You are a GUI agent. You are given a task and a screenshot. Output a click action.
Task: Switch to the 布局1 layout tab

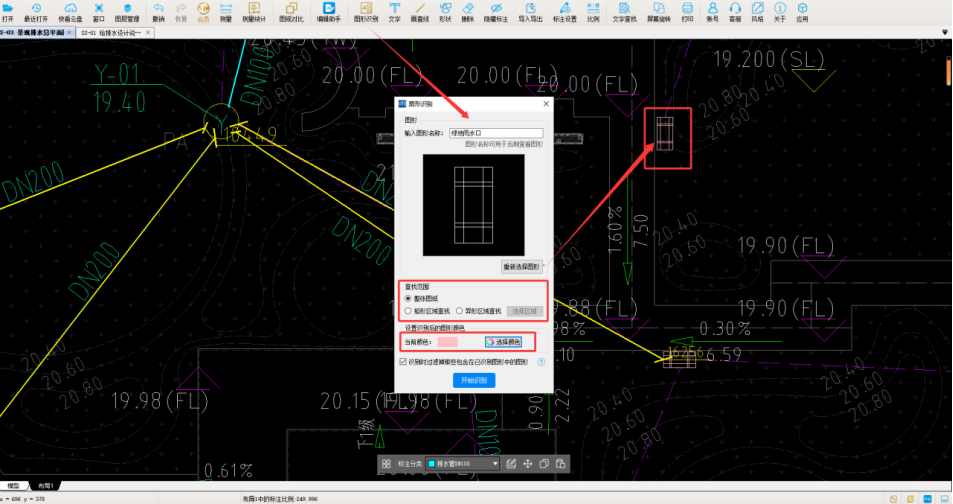46,486
